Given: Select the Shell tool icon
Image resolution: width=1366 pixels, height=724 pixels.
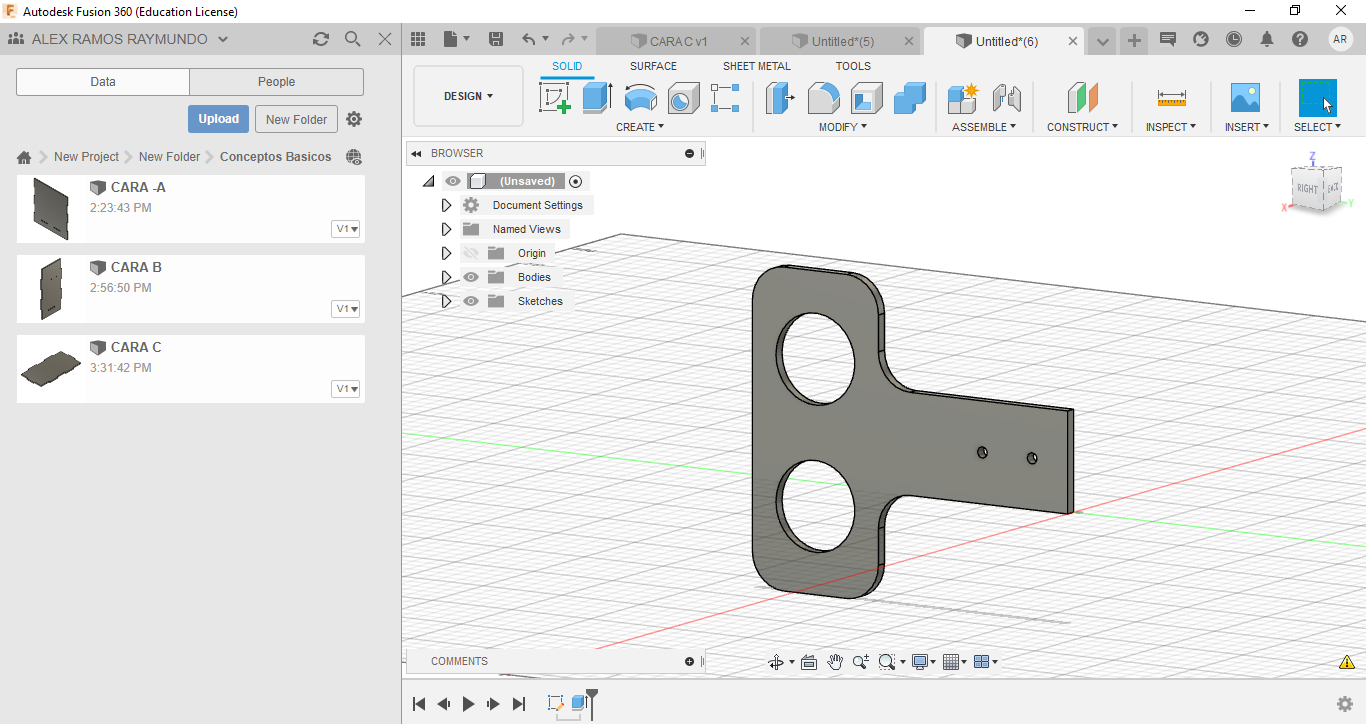Looking at the screenshot, I should pyautogui.click(x=866, y=98).
